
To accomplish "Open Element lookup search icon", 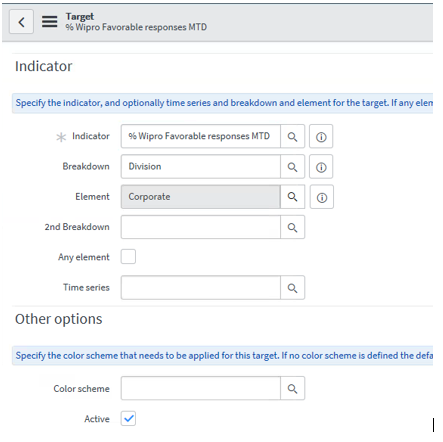I will pyautogui.click(x=292, y=197).
